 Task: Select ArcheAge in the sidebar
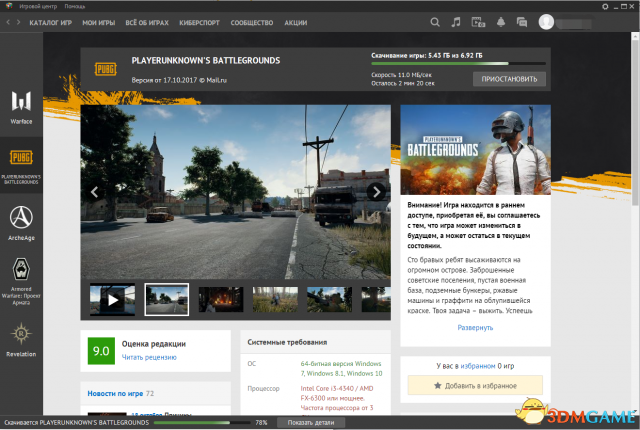coord(21,223)
